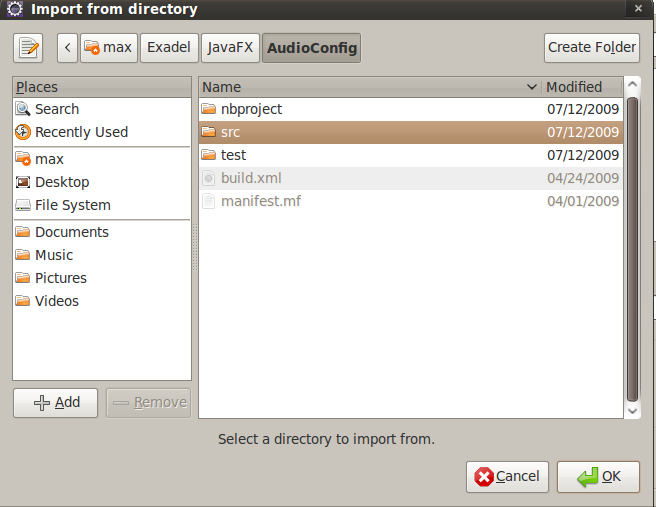Open Documents bookmark in sidebar
The width and height of the screenshot is (656, 507).
[x=72, y=232]
